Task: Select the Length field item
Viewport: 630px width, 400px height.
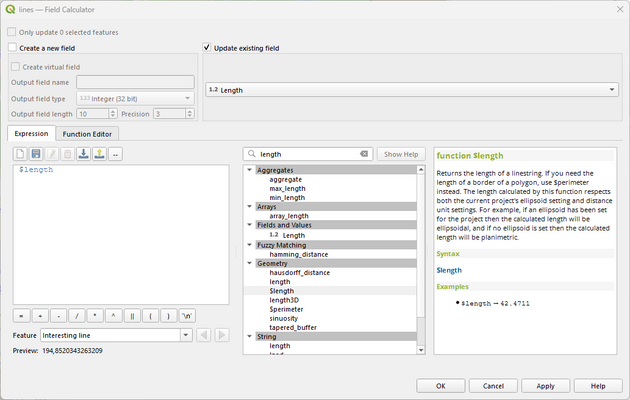Action: (294, 235)
